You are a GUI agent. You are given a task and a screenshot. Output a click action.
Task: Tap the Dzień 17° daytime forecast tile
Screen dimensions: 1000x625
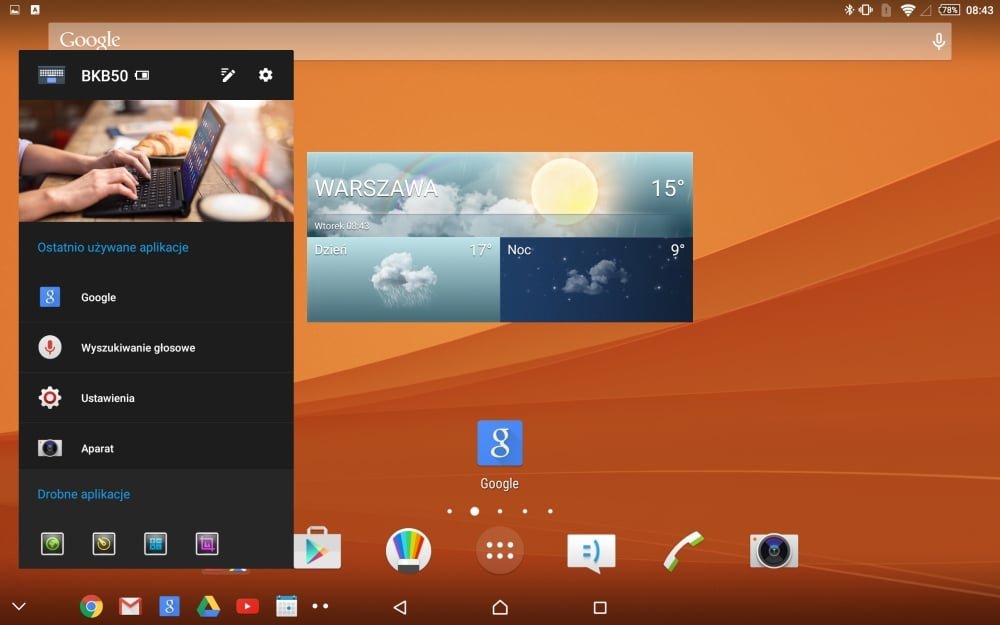pyautogui.click(x=404, y=279)
